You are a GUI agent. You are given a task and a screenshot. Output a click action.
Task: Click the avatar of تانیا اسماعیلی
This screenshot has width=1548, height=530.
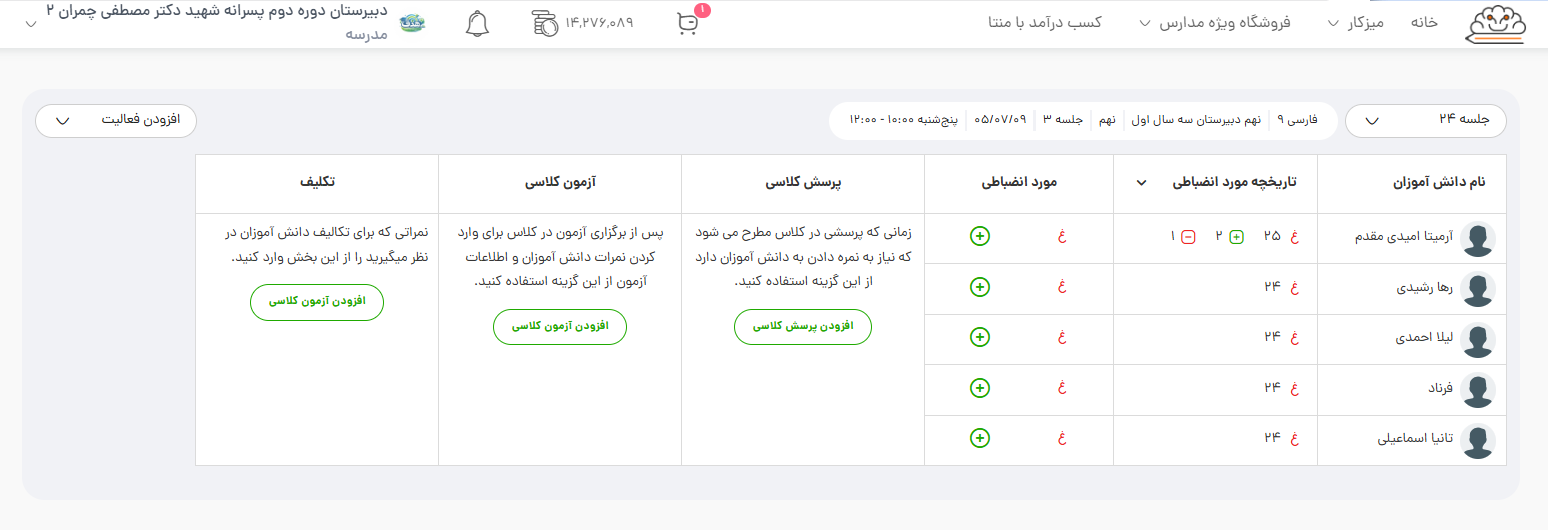click(1478, 440)
